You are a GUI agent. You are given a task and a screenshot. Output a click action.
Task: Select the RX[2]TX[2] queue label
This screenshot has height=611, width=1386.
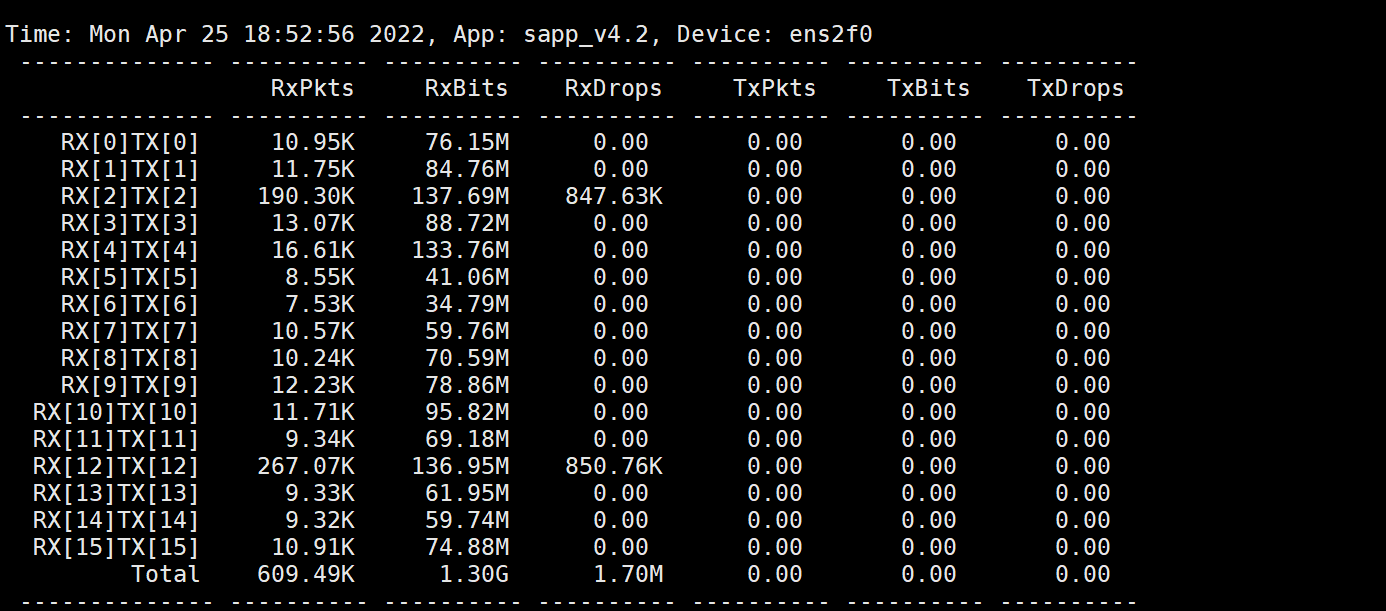coord(130,196)
